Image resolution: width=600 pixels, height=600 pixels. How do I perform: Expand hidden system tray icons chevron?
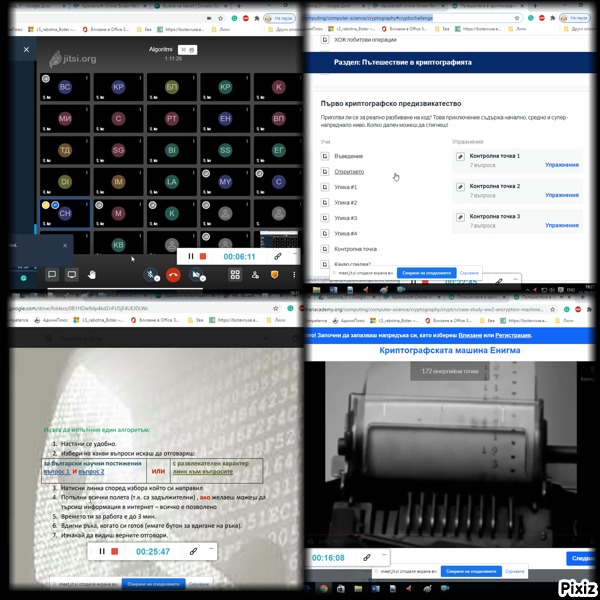point(527,290)
